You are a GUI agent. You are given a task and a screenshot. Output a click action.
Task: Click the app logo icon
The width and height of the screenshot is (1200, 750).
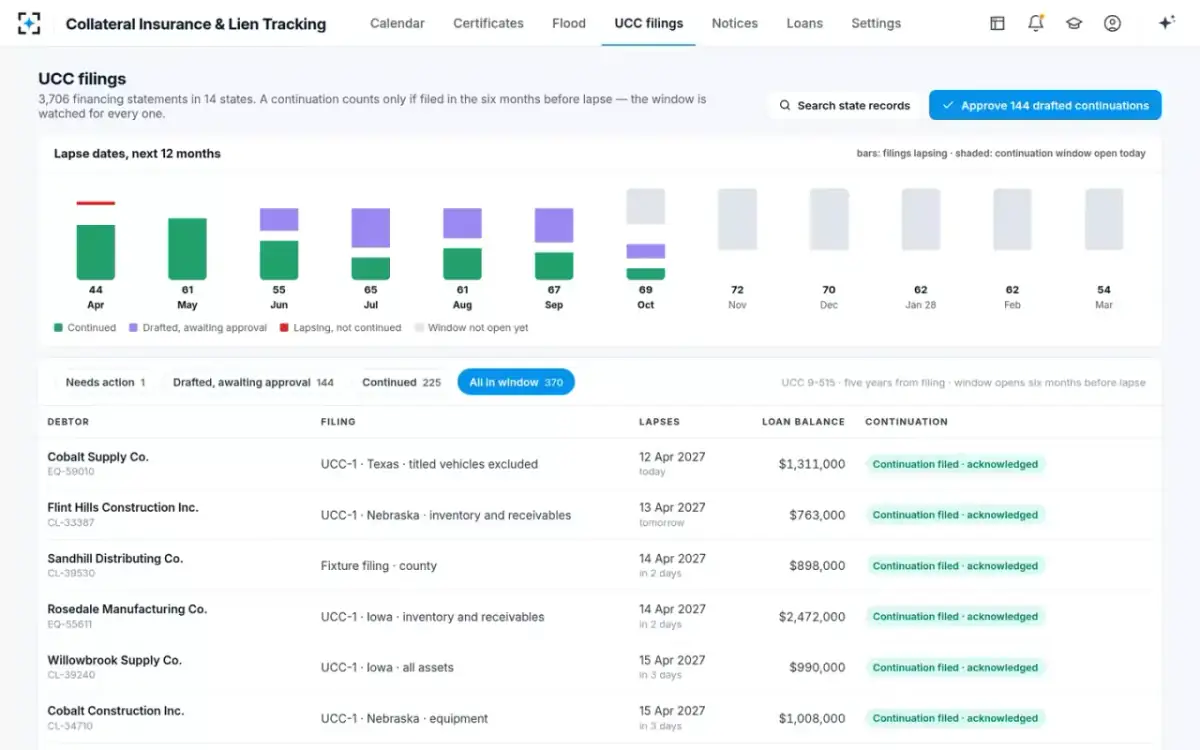coord(29,23)
